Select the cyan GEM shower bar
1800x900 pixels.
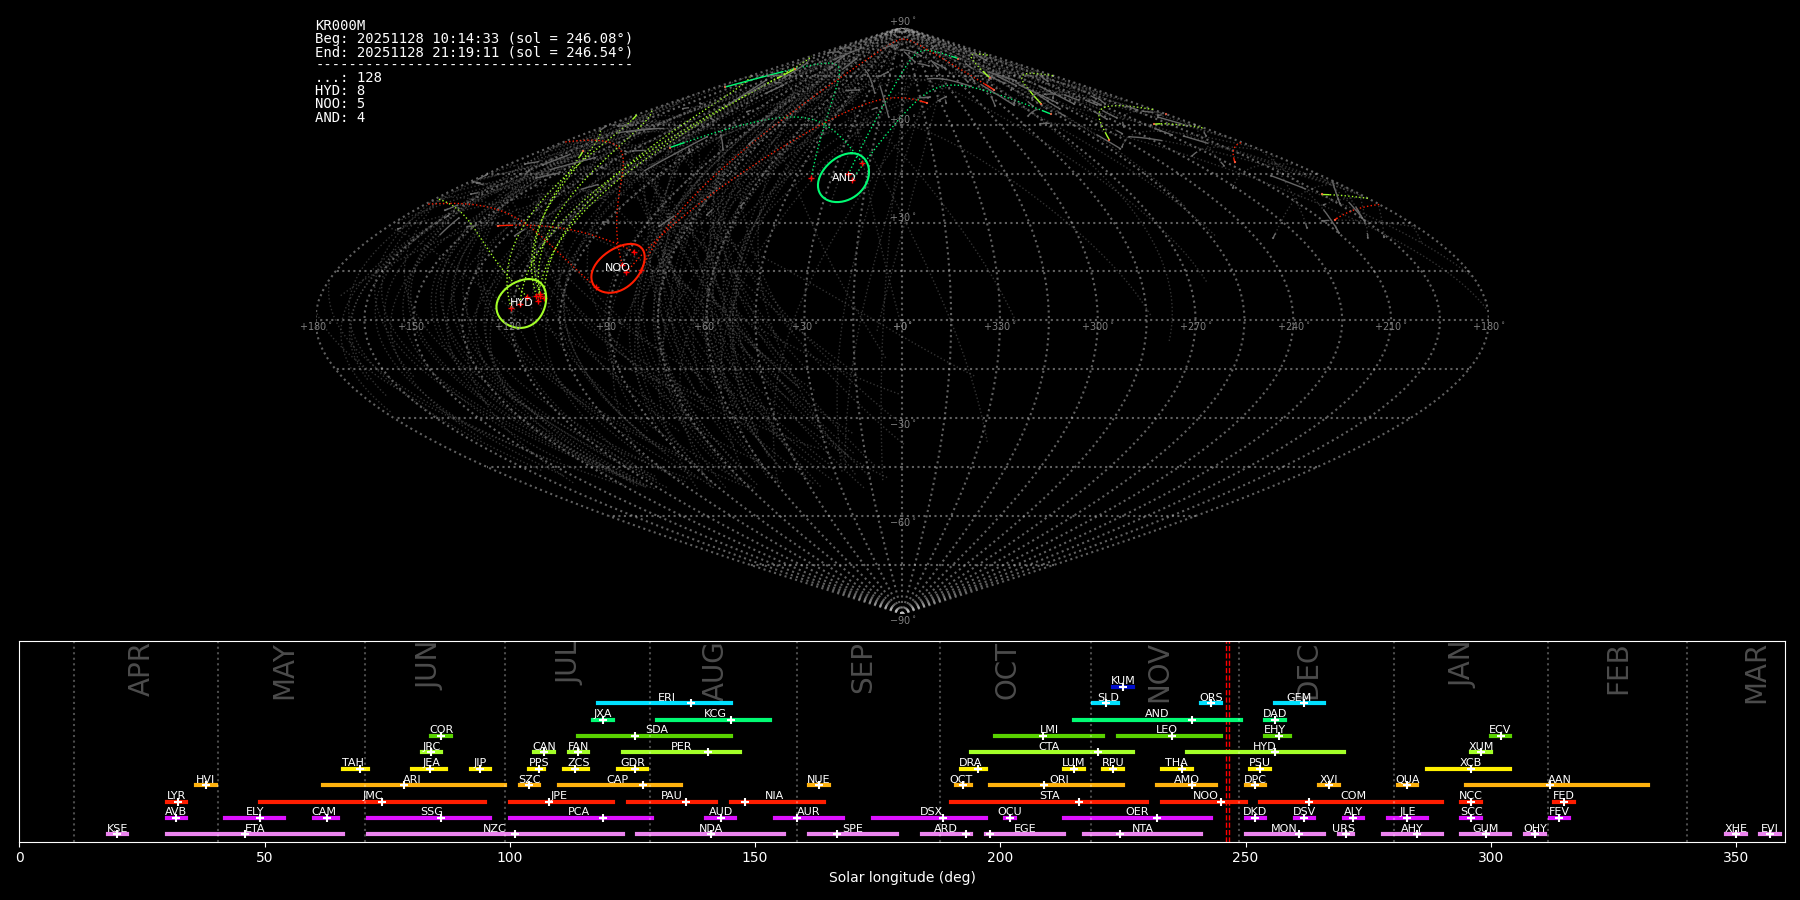tap(1298, 703)
